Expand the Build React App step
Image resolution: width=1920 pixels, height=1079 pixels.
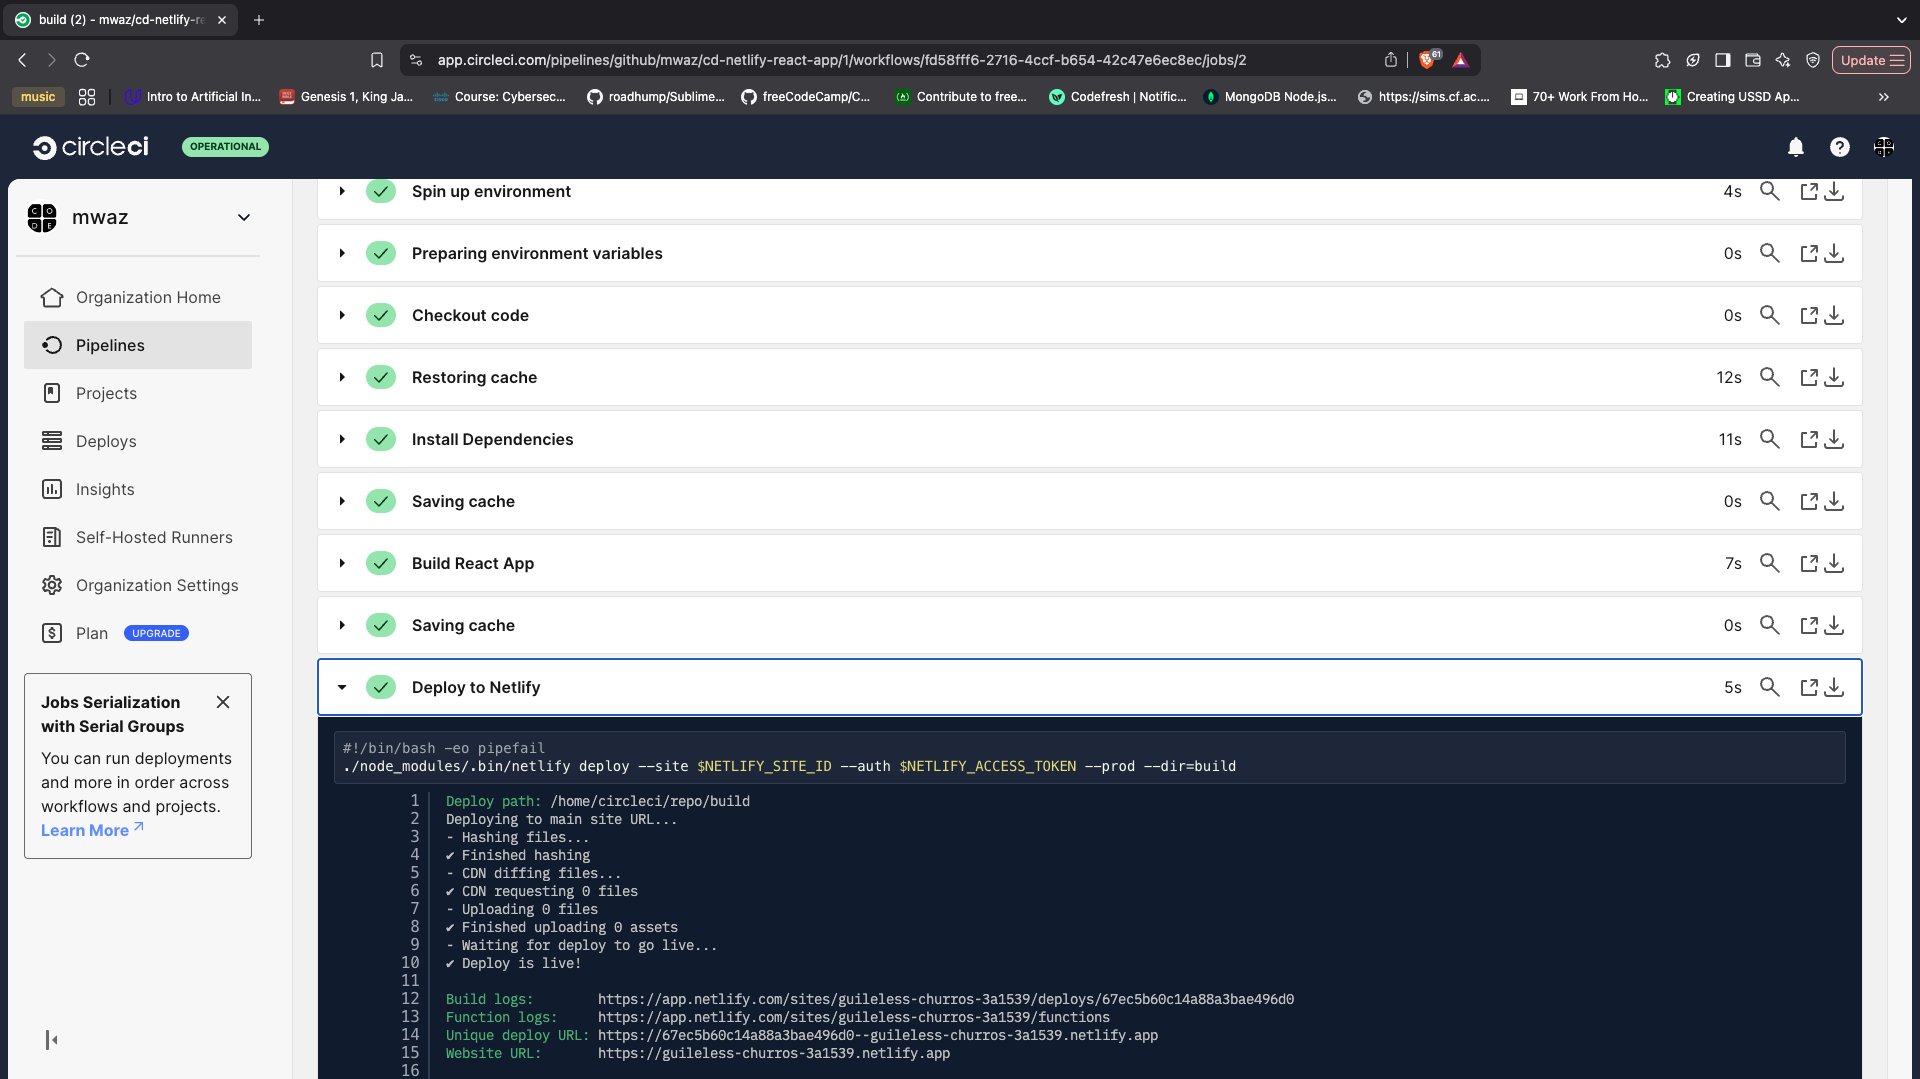[x=342, y=563]
